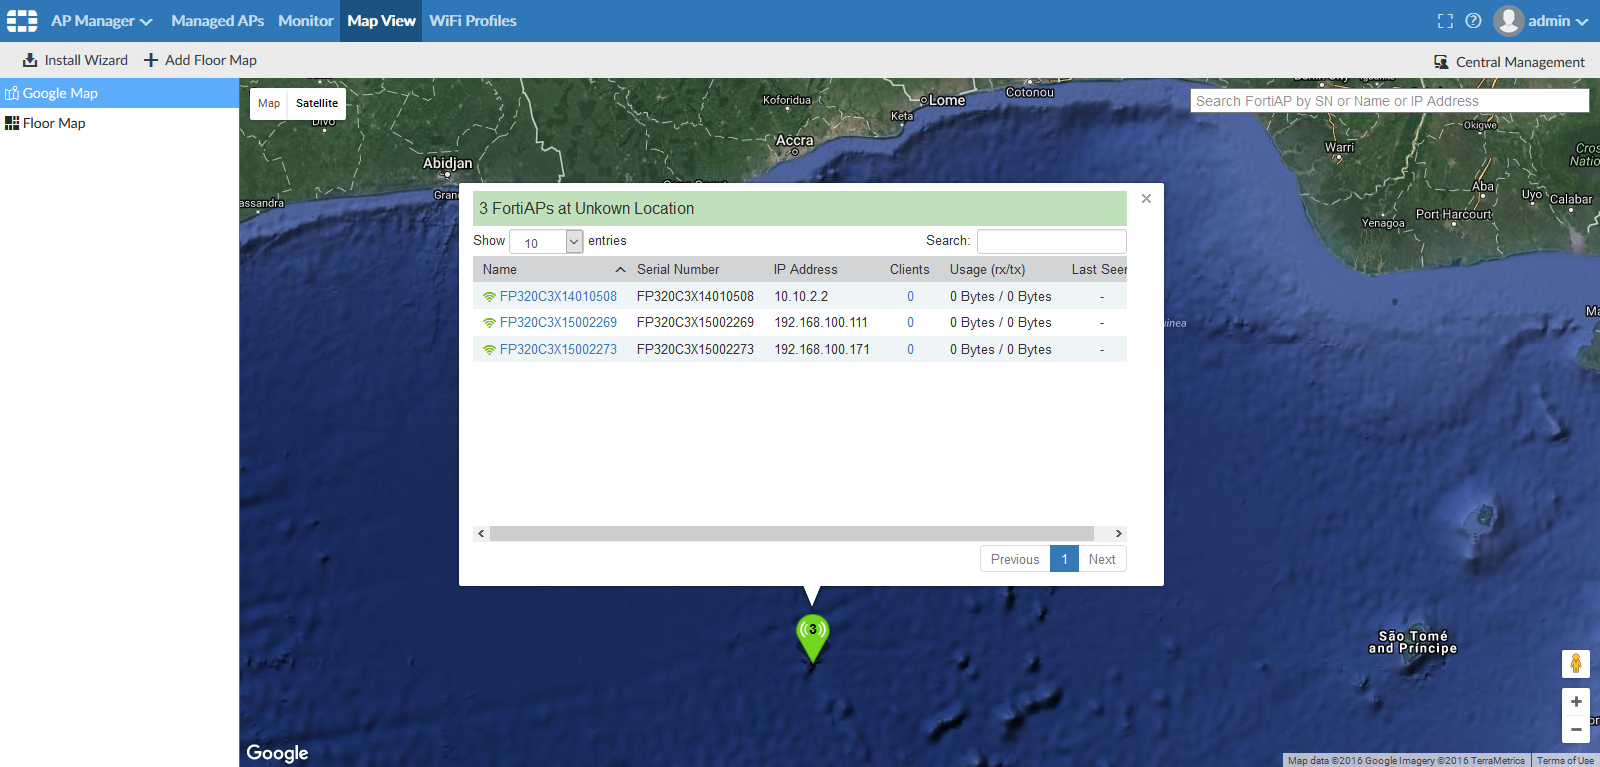Switch map to Satellite view

pyautogui.click(x=317, y=103)
